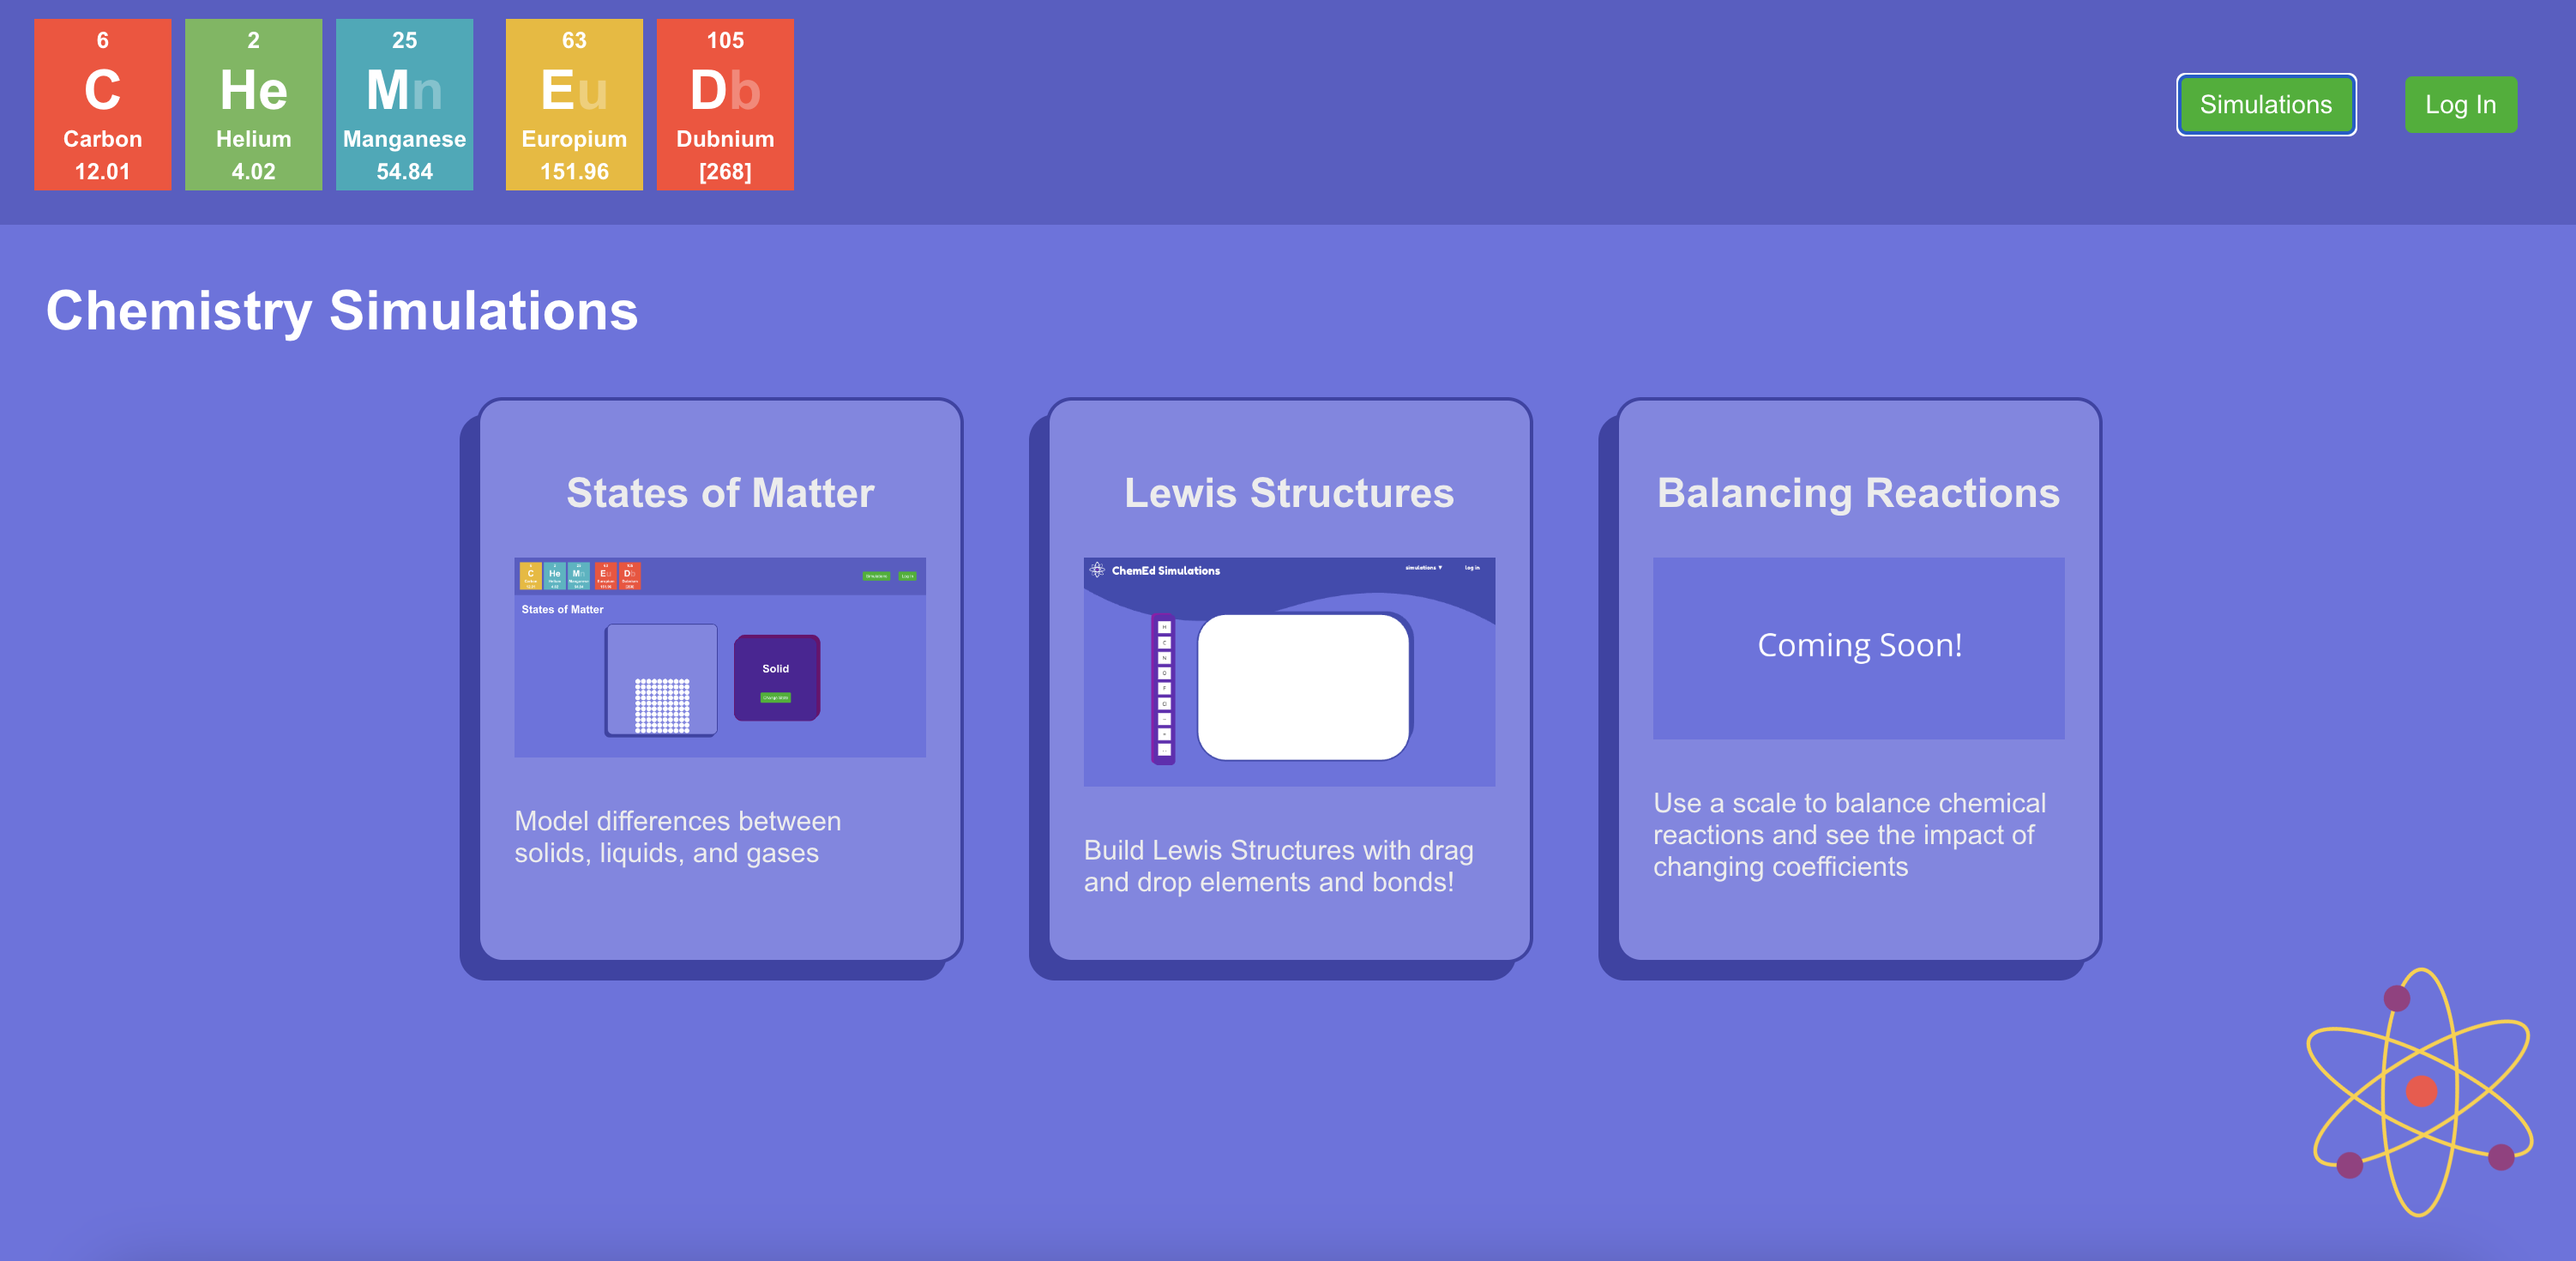2576x1261 pixels.
Task: Select the States of Matter card title
Action: (720, 493)
